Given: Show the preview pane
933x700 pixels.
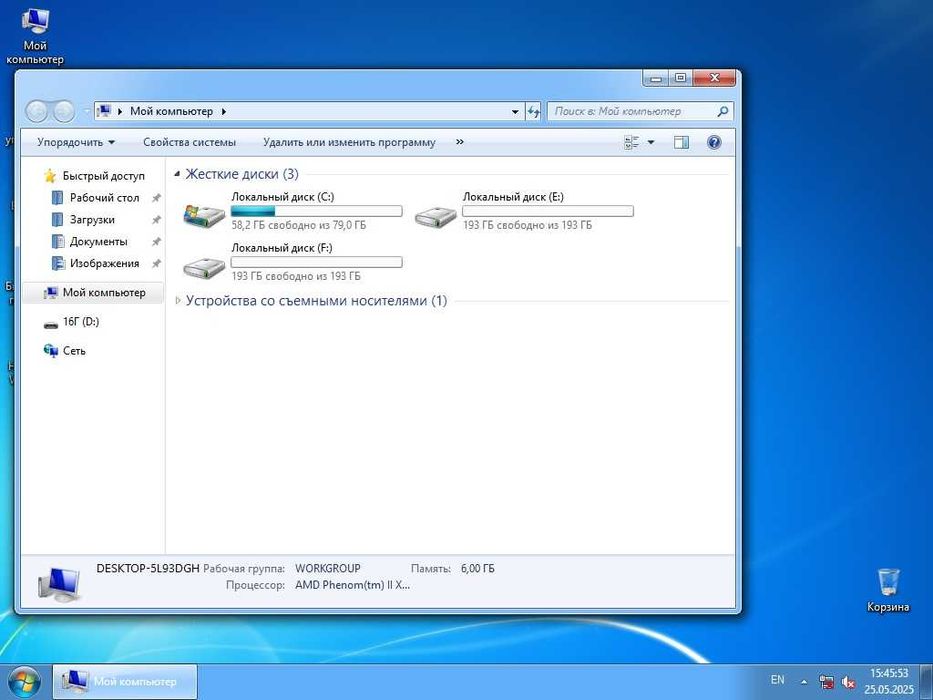Looking at the screenshot, I should (681, 142).
